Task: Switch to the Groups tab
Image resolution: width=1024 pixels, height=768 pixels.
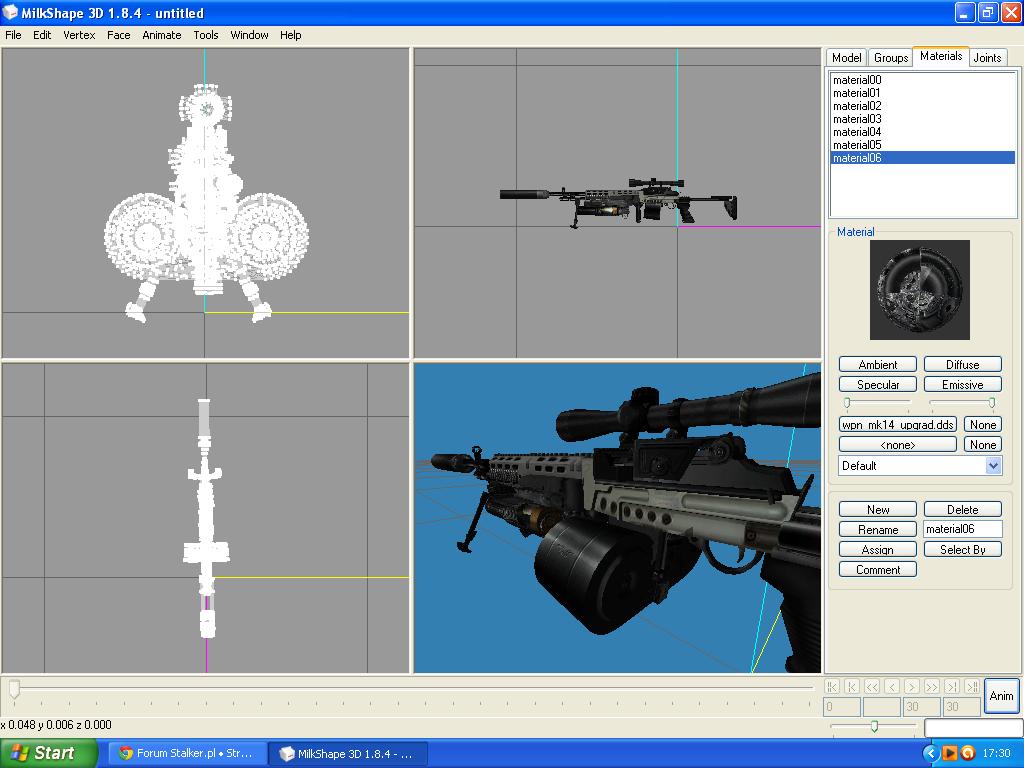Action: tap(890, 58)
